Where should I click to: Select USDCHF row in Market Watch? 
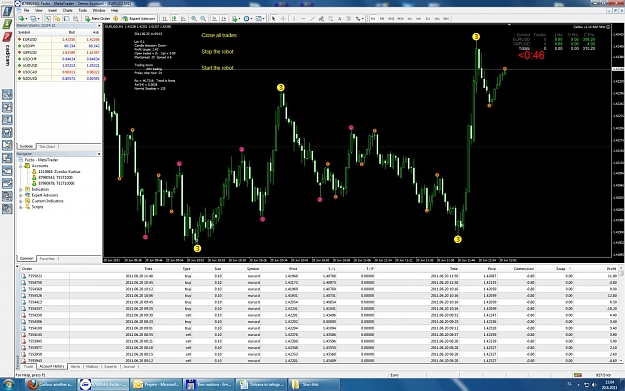point(59,59)
